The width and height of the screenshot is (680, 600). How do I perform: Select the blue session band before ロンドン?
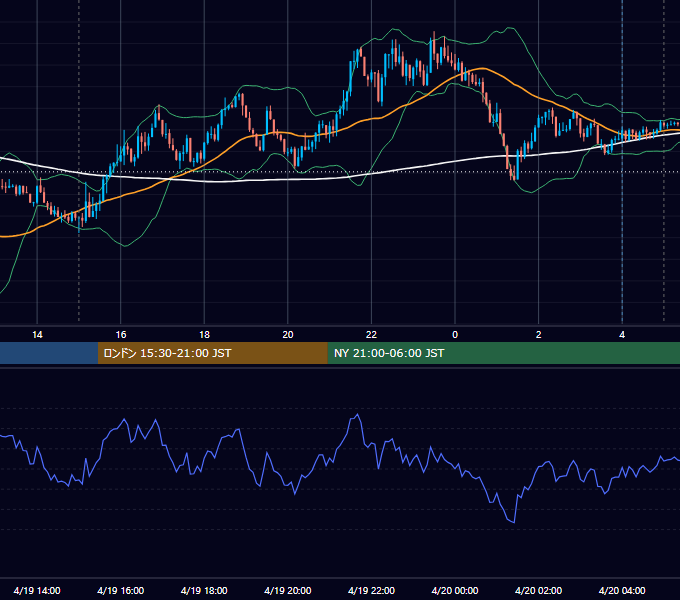49,353
